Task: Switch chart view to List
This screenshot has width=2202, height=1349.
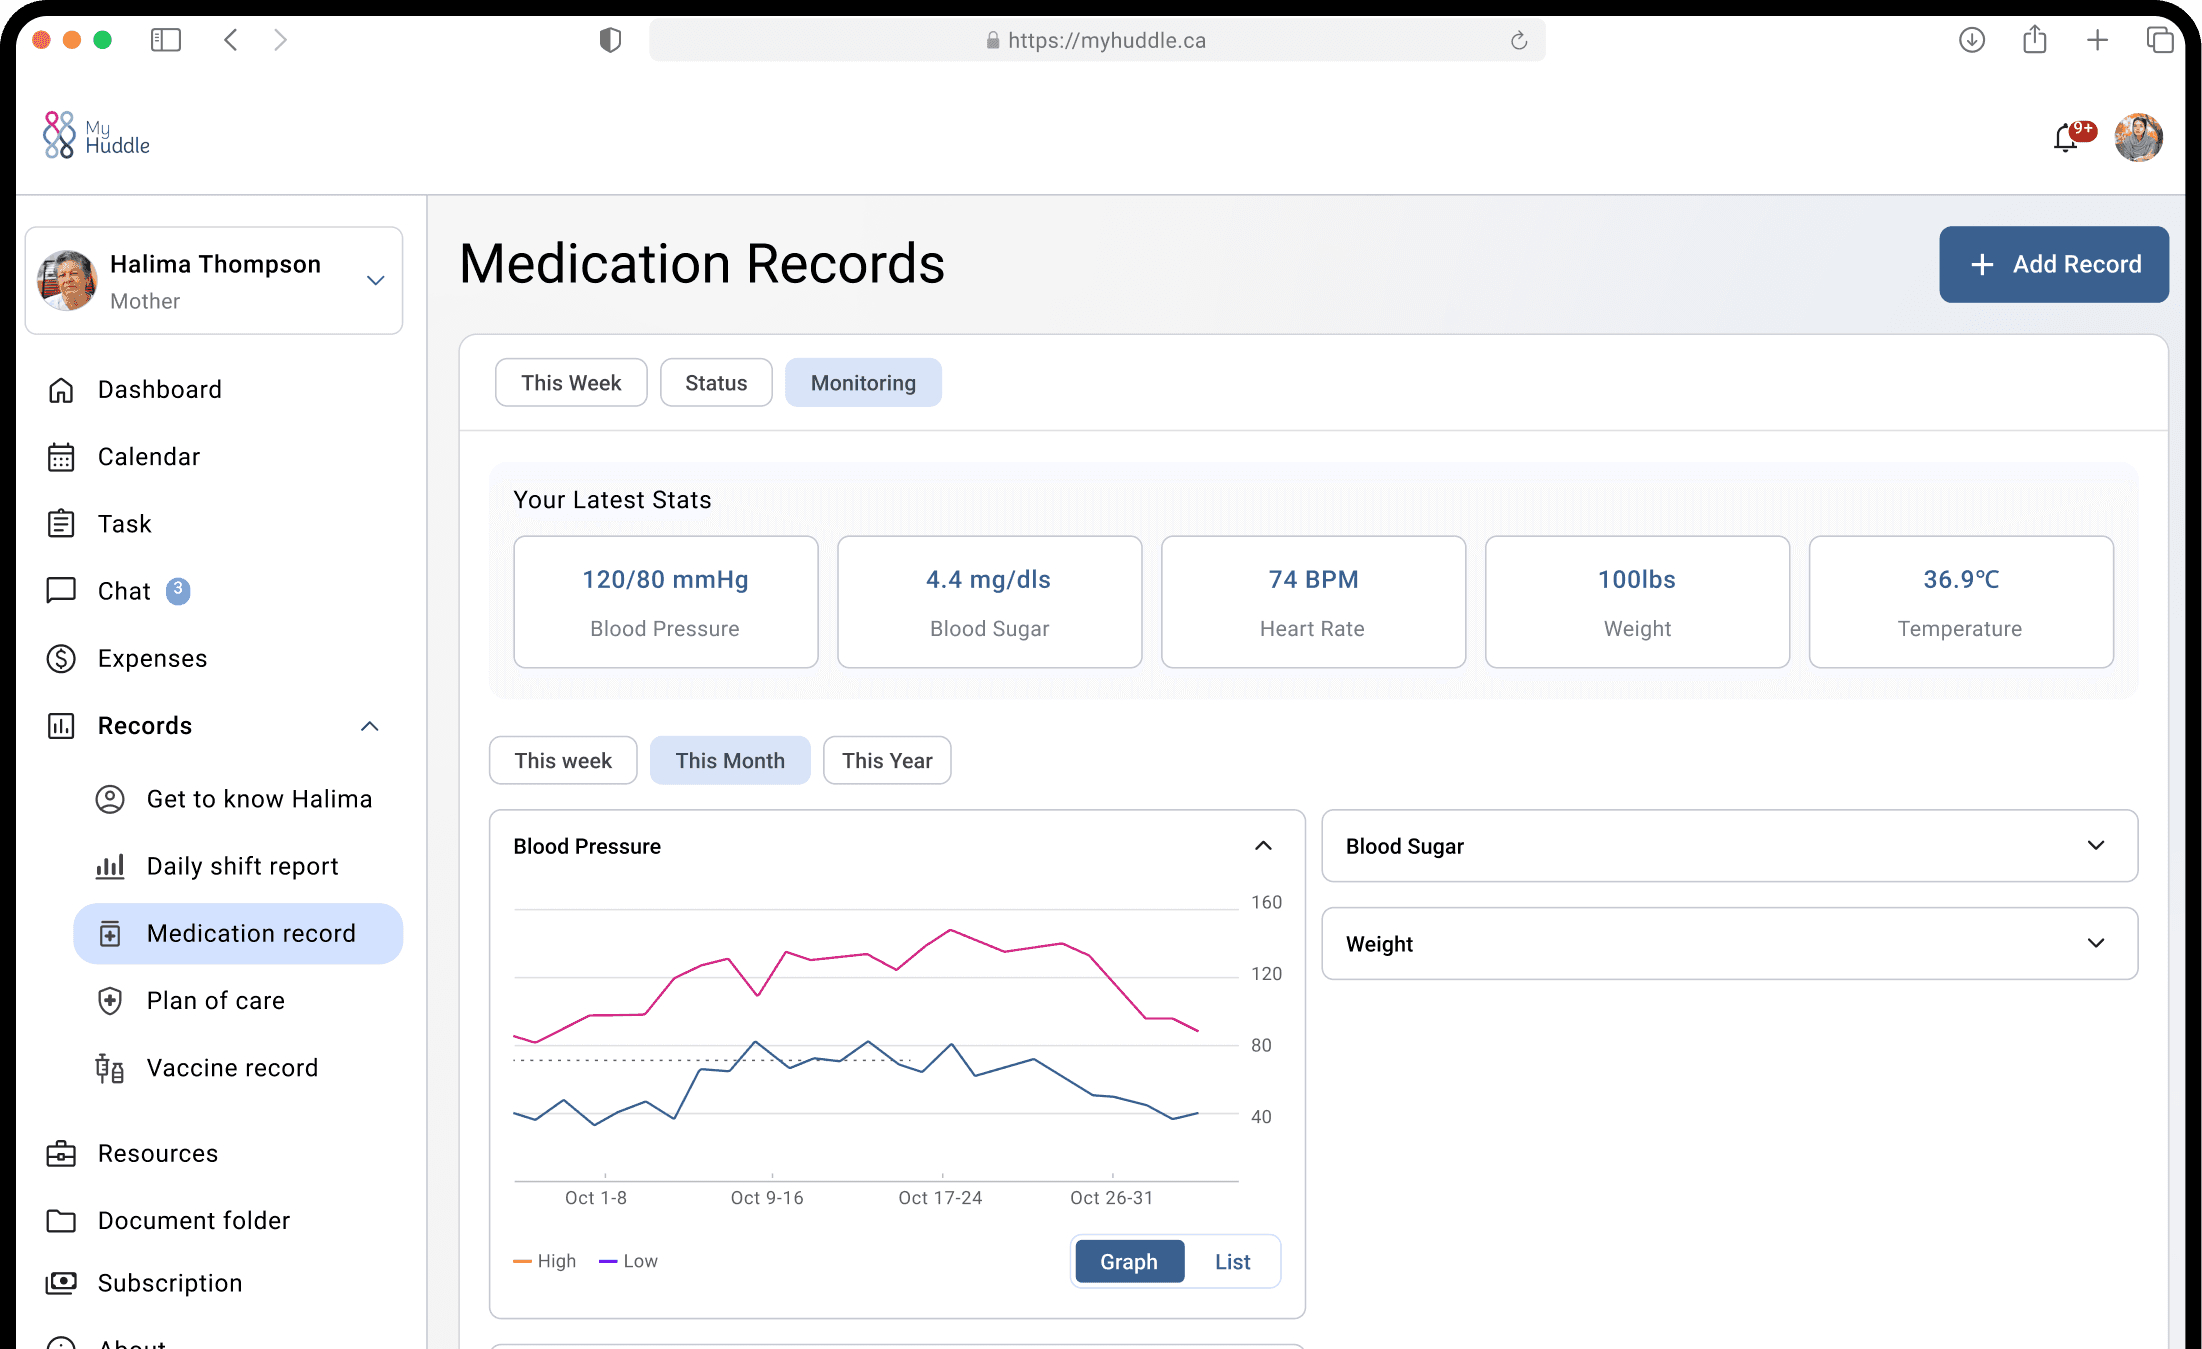Action: 1232,1262
